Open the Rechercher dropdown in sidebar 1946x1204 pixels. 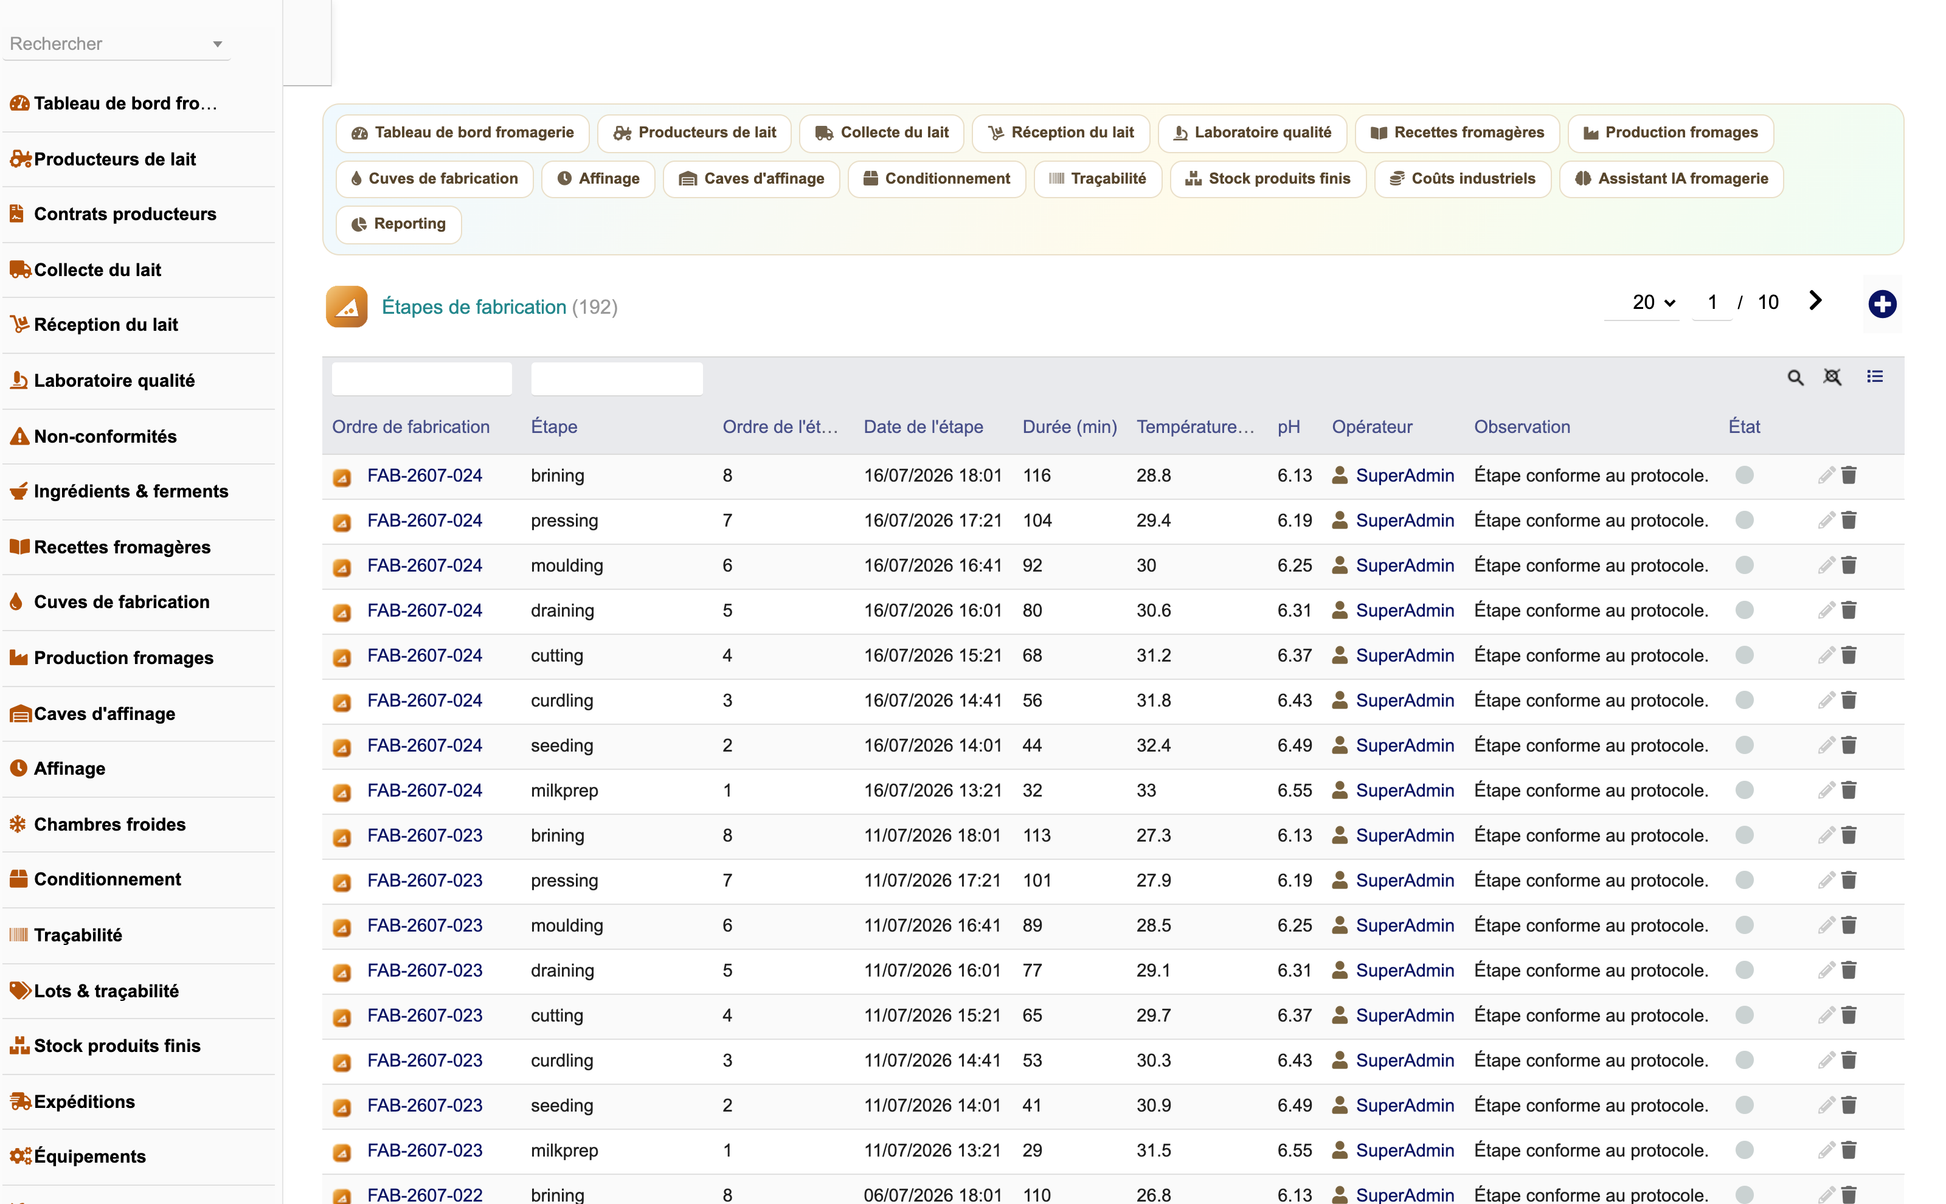(116, 44)
